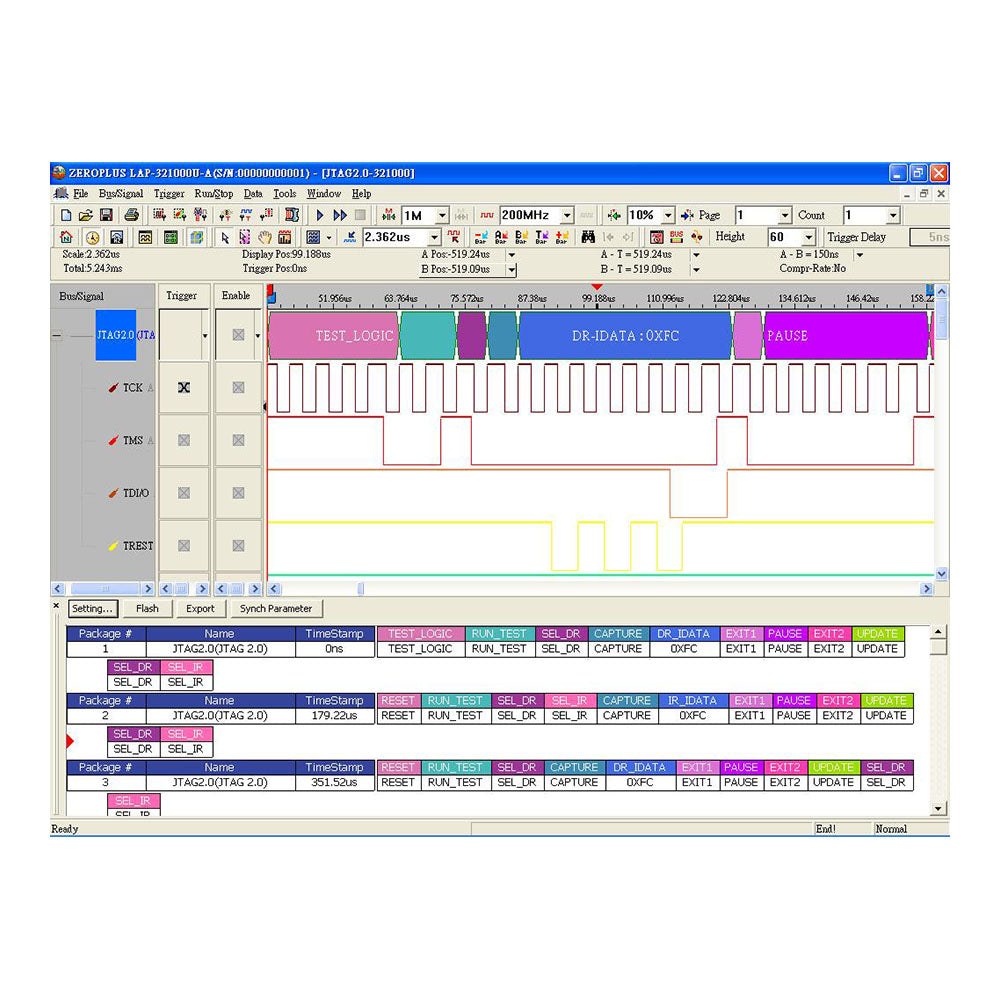Open the Height 60 dropdown

pos(809,237)
